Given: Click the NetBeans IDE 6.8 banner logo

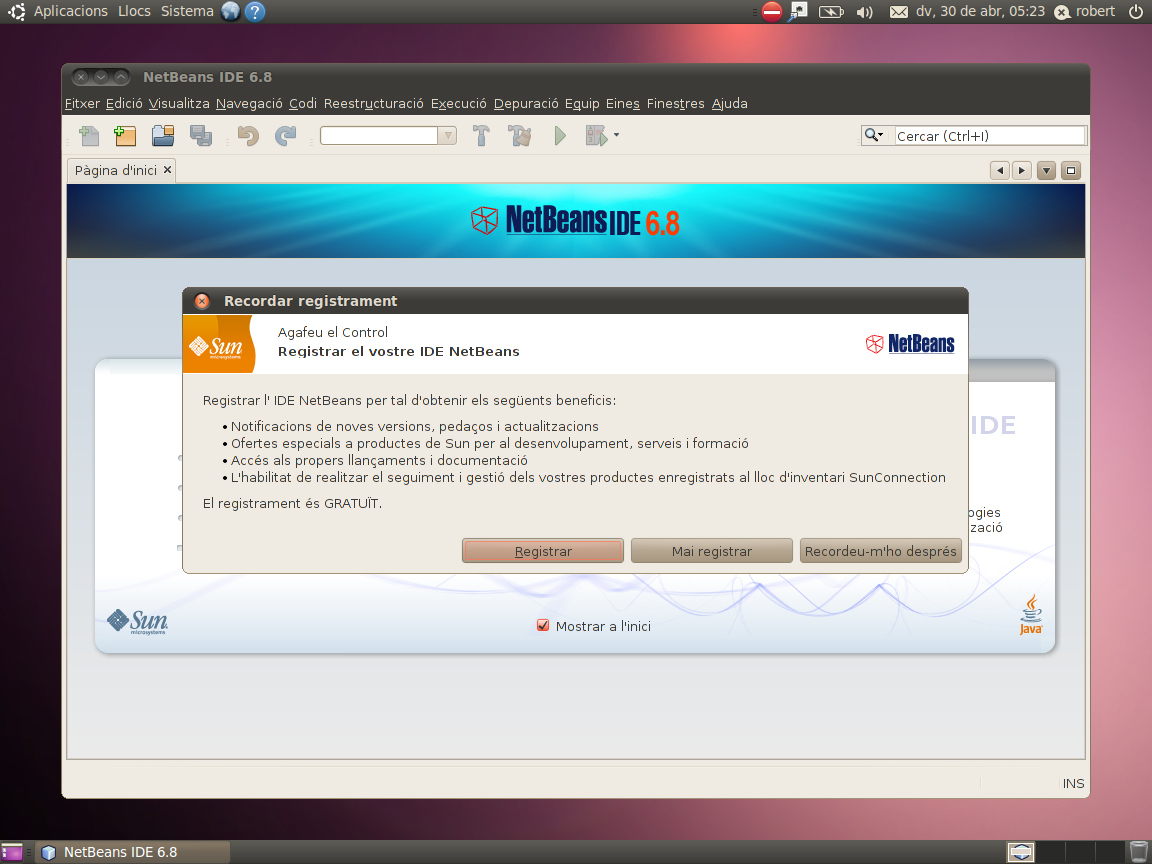Looking at the screenshot, I should [x=575, y=220].
